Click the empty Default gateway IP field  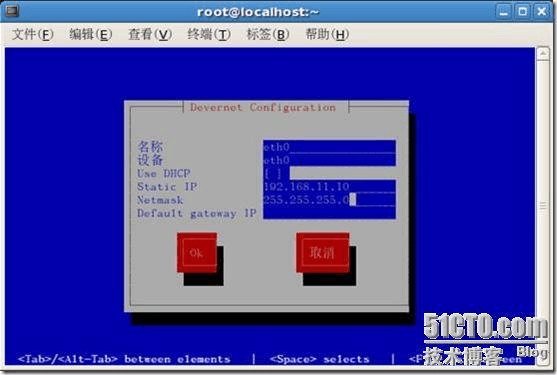point(329,213)
